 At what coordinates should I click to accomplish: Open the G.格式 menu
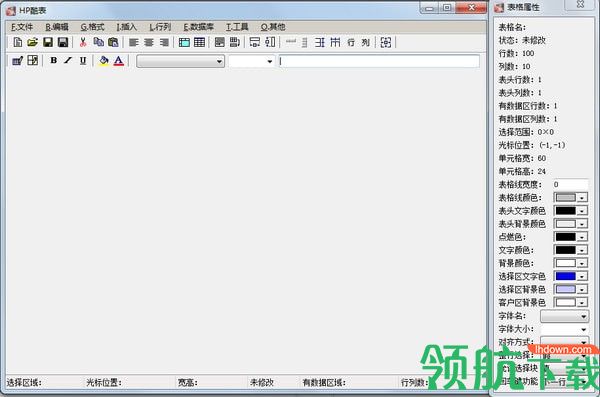click(x=92, y=27)
